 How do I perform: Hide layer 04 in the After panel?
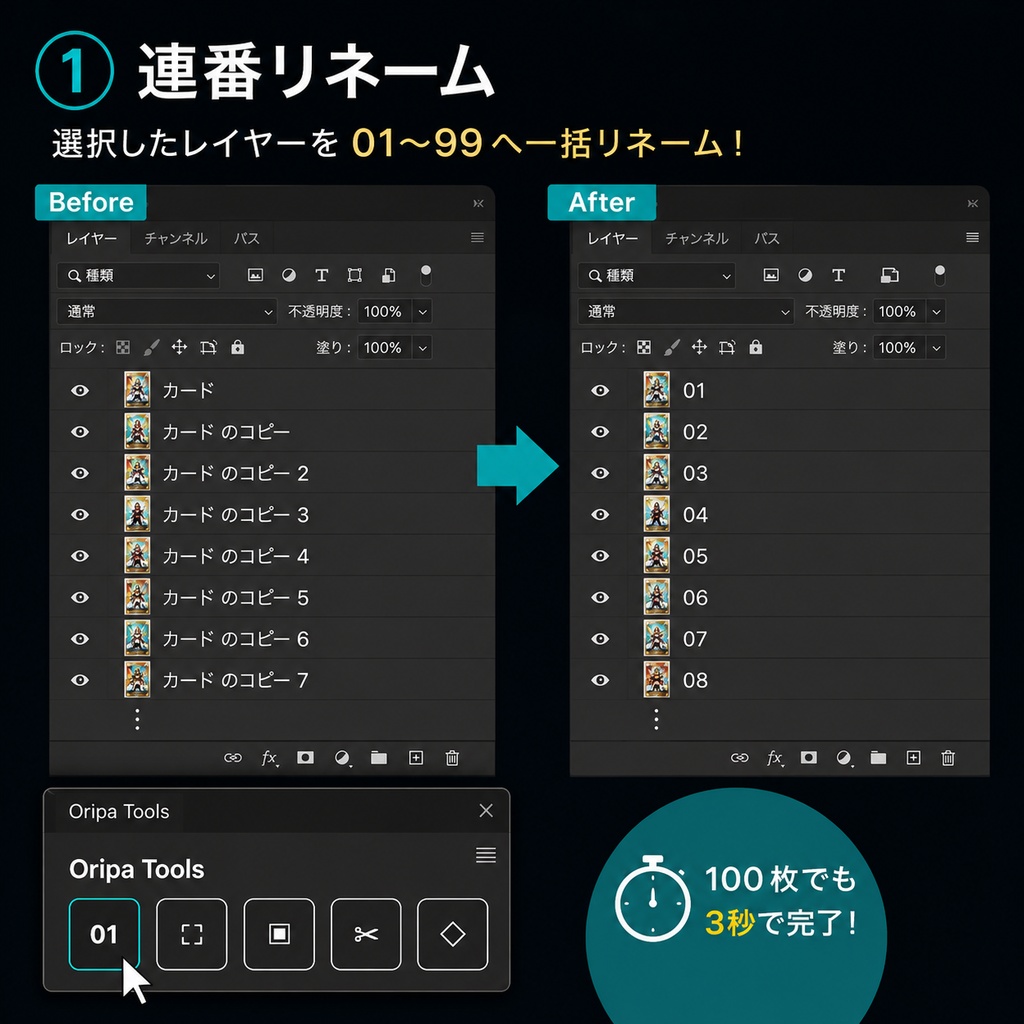pos(600,515)
